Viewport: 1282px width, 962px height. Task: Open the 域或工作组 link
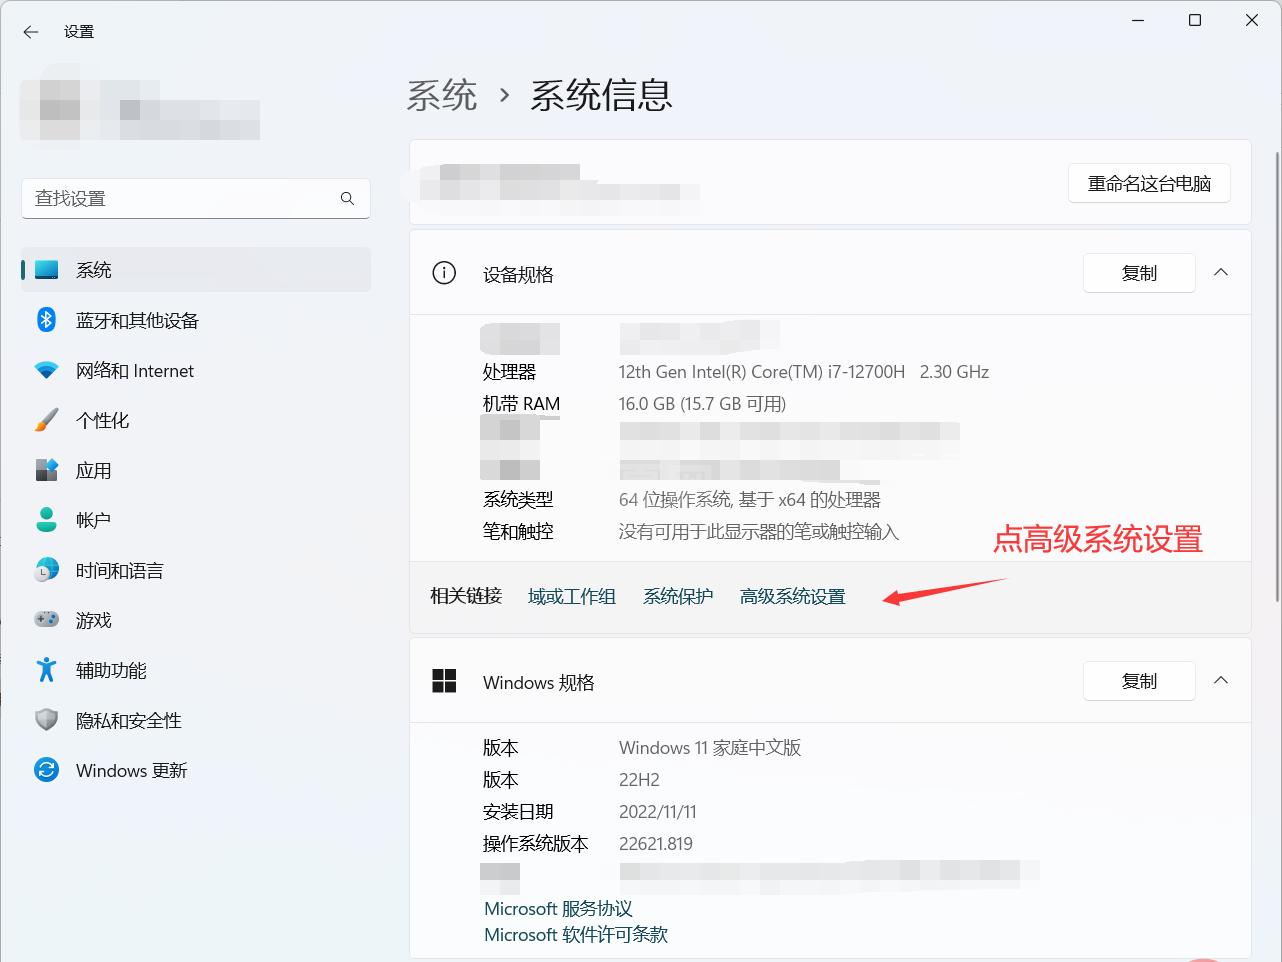[x=572, y=597]
